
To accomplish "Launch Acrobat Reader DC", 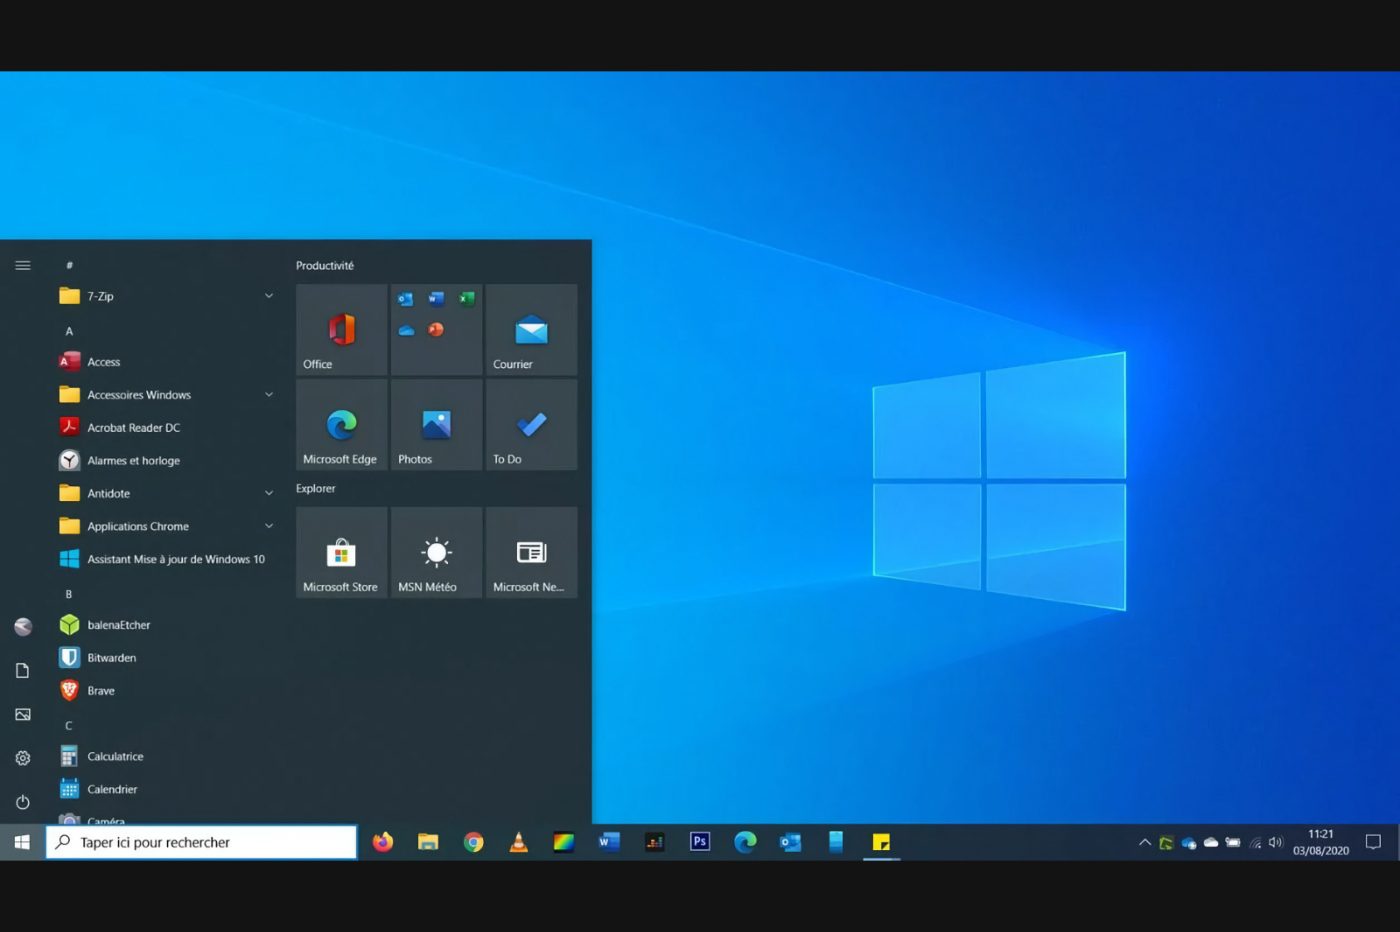I will [166, 427].
